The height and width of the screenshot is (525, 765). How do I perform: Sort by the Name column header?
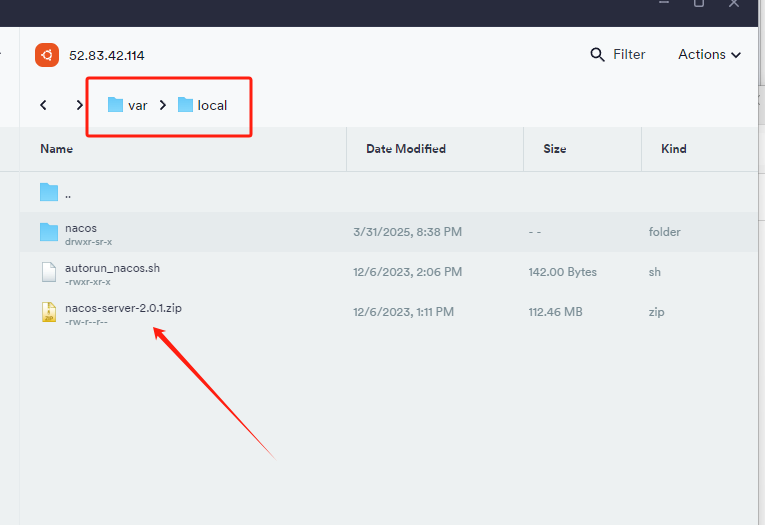[57, 149]
